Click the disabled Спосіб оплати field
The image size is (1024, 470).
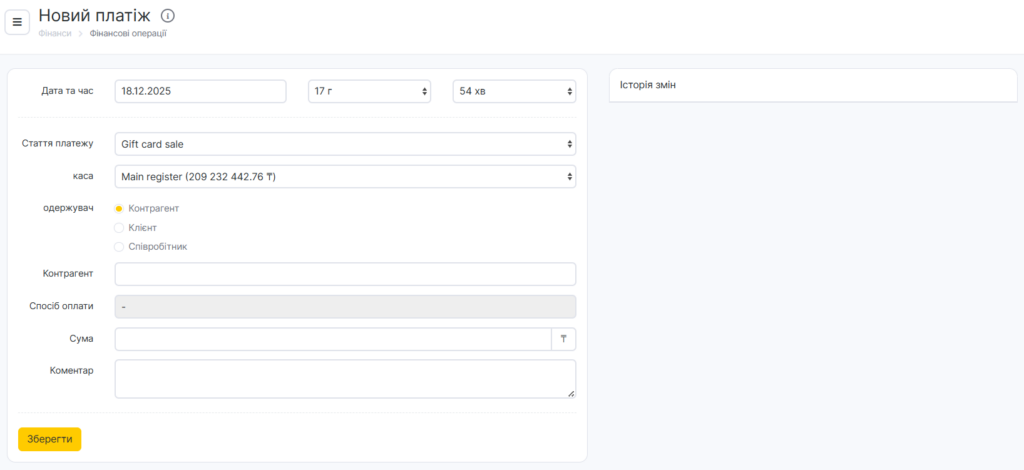click(x=345, y=306)
